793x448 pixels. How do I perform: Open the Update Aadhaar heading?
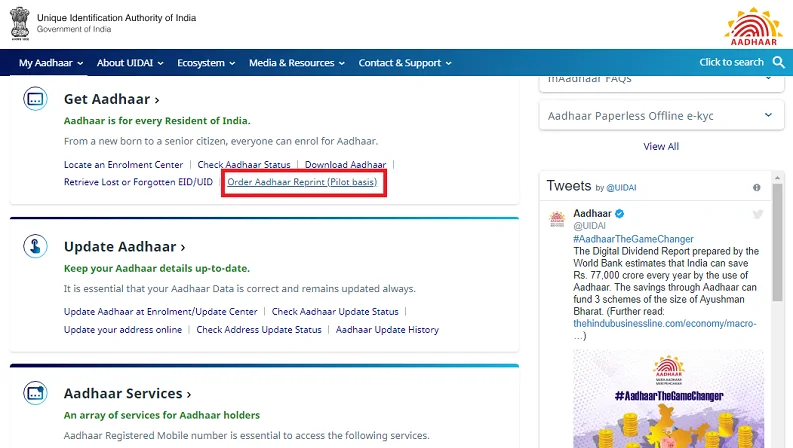pyautogui.click(x=124, y=246)
